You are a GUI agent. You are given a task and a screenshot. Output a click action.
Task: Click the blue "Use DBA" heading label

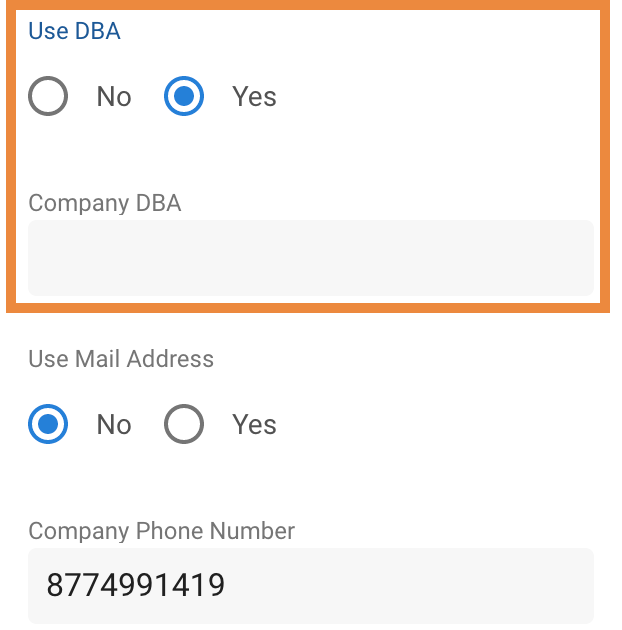(74, 31)
